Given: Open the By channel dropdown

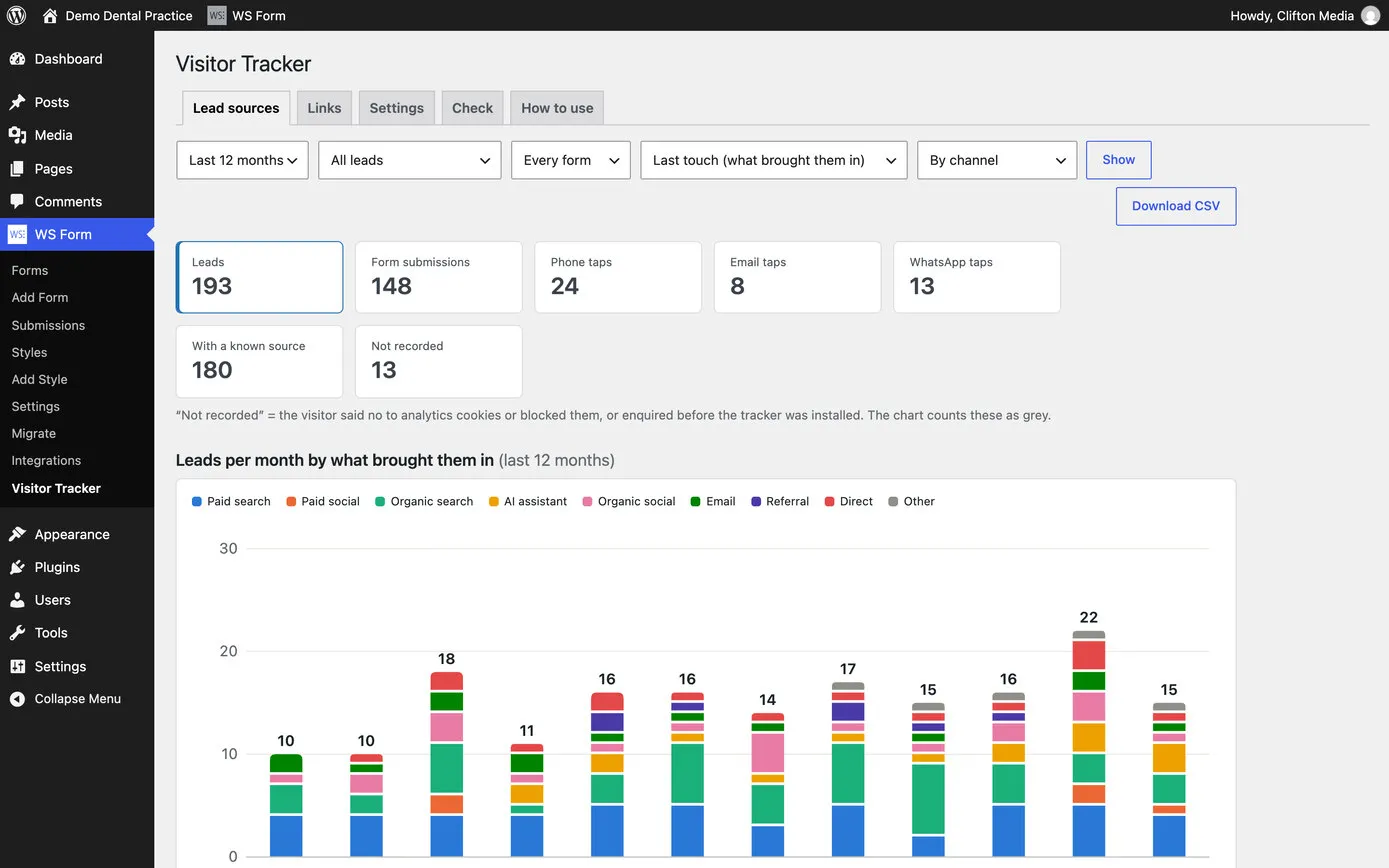Looking at the screenshot, I should [x=997, y=160].
